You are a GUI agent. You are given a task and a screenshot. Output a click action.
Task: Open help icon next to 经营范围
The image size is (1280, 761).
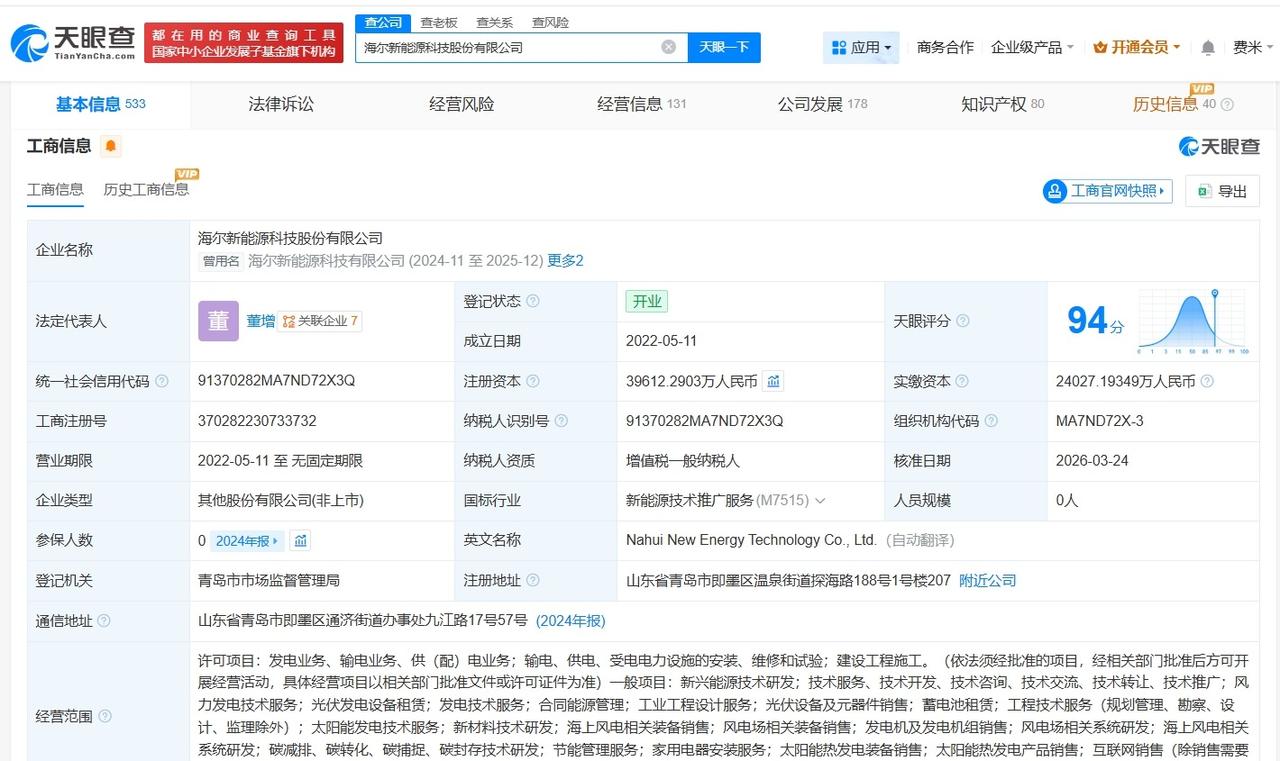104,716
